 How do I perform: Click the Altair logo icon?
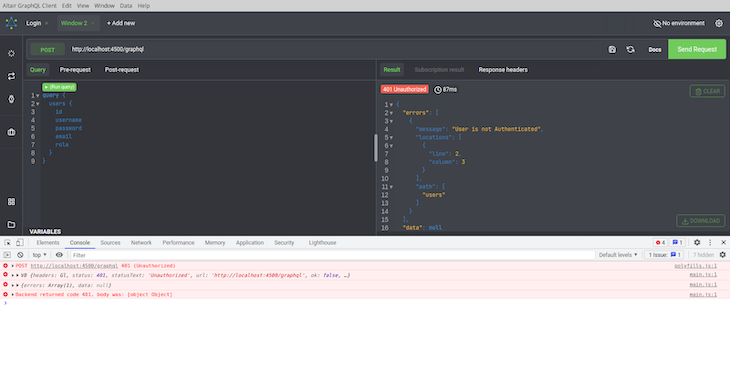tap(11, 23)
